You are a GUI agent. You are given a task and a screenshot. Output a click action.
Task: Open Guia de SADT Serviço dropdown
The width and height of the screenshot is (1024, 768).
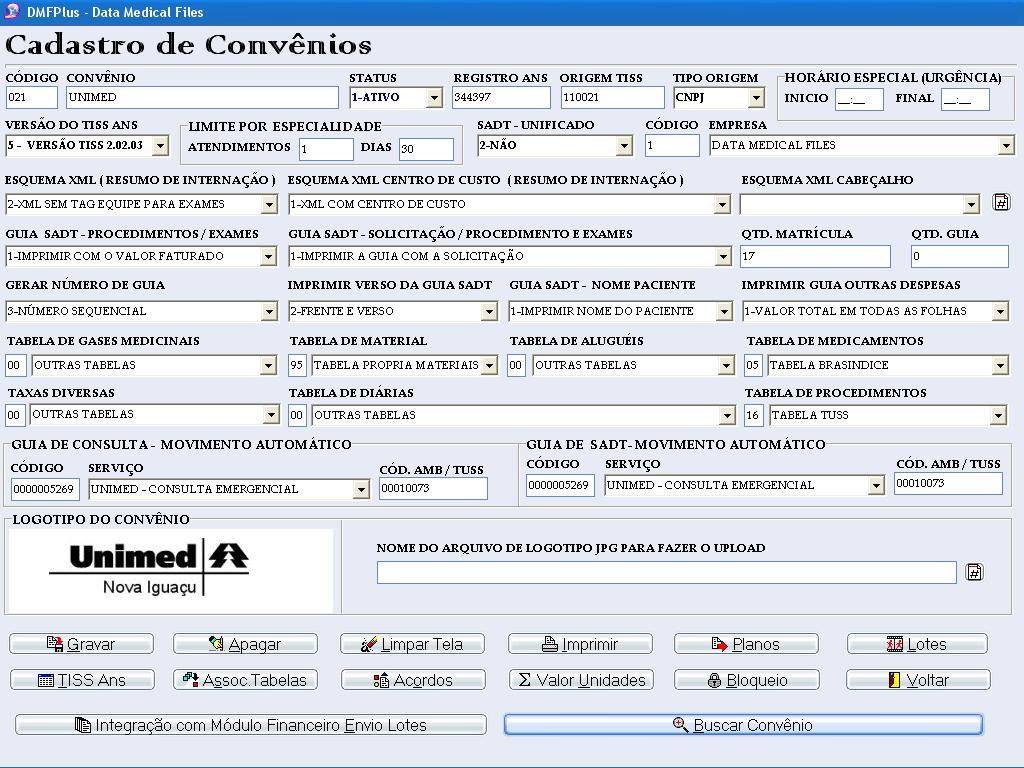click(x=876, y=485)
